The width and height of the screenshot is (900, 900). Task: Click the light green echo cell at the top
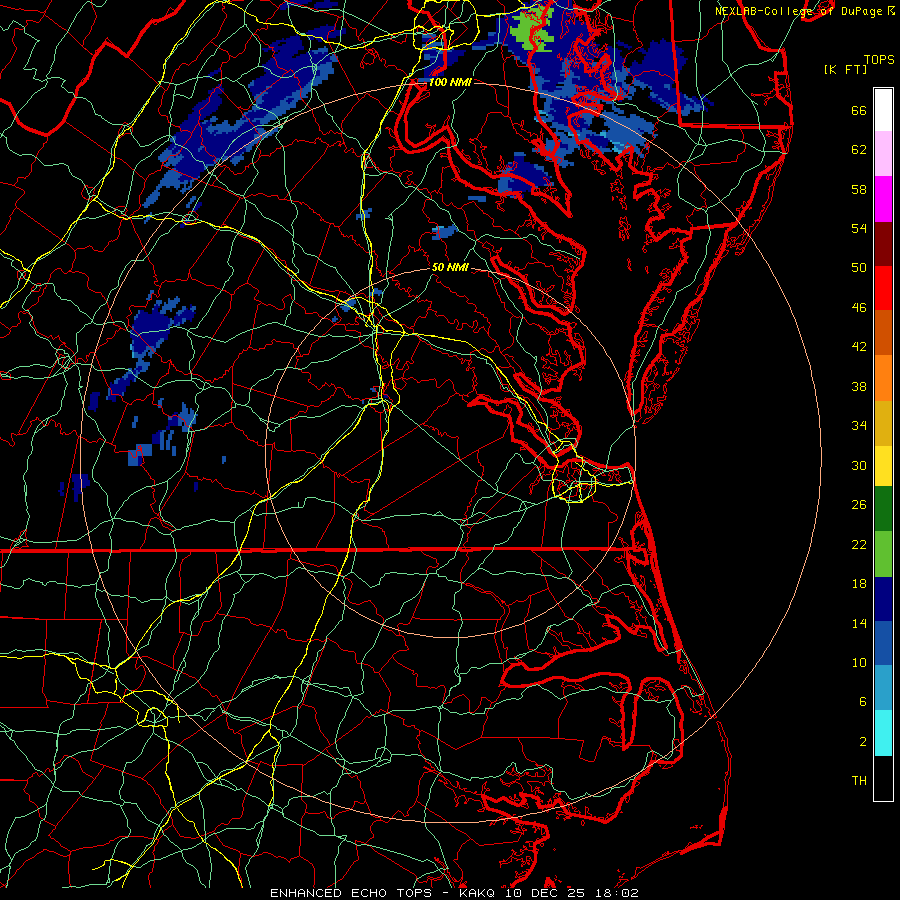[532, 30]
